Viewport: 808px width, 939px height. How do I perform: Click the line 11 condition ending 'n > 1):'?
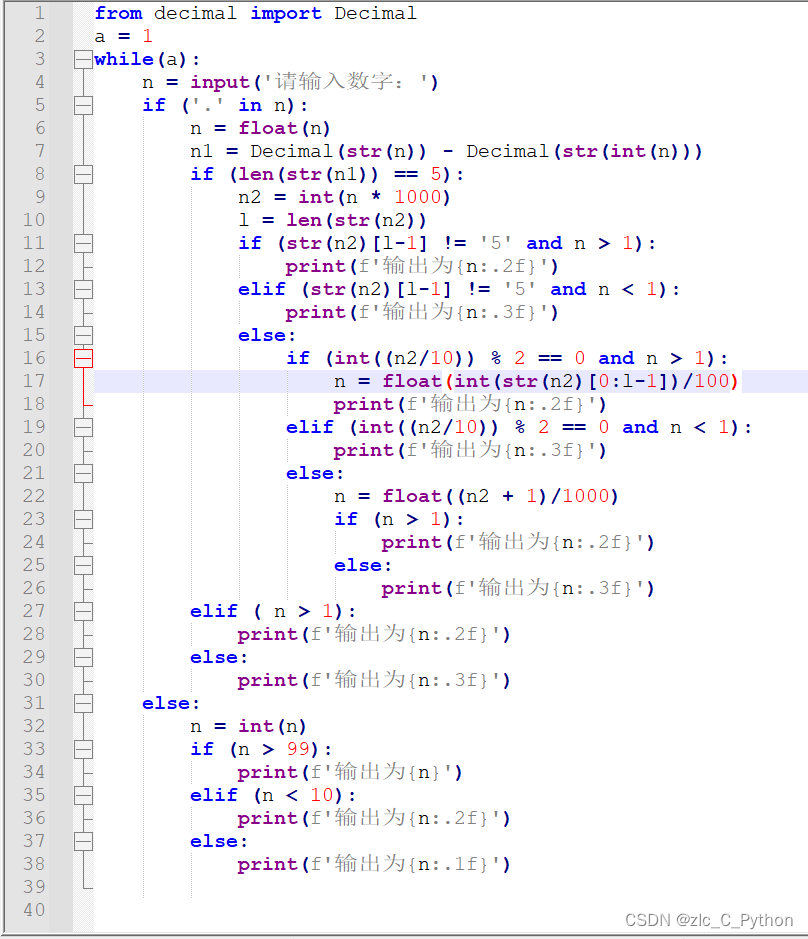[x=447, y=243]
